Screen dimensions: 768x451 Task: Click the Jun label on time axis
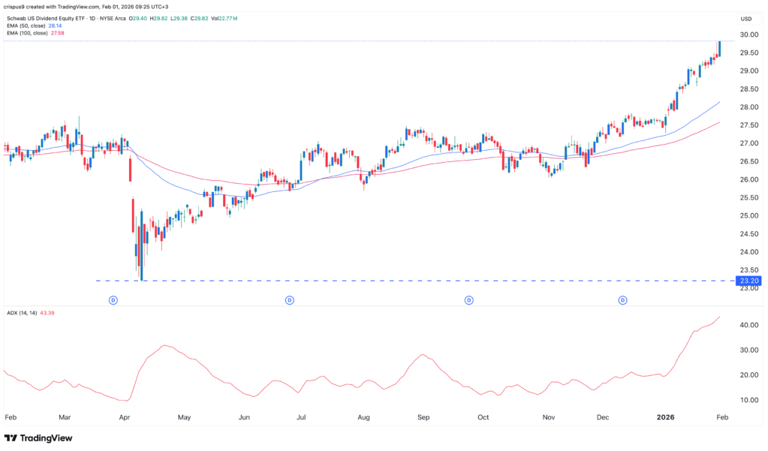[x=244, y=417]
